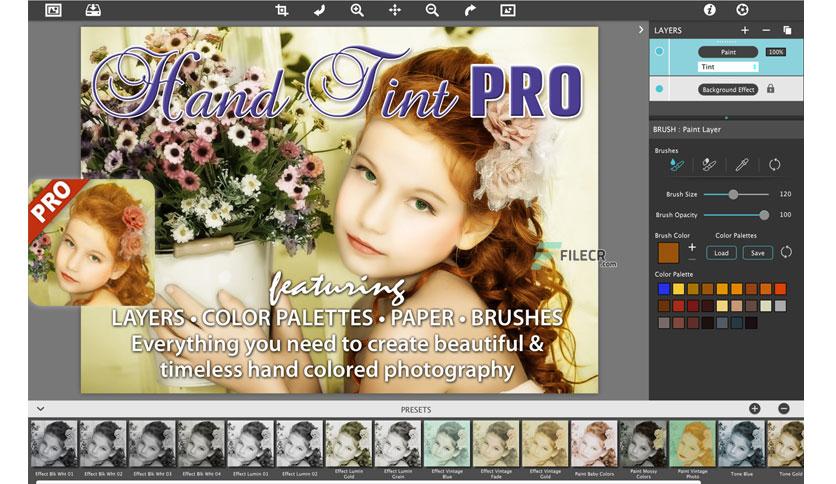This screenshot has width=836, height=484.
Task: Click the Brush Opacity value 100
Action: [785, 214]
